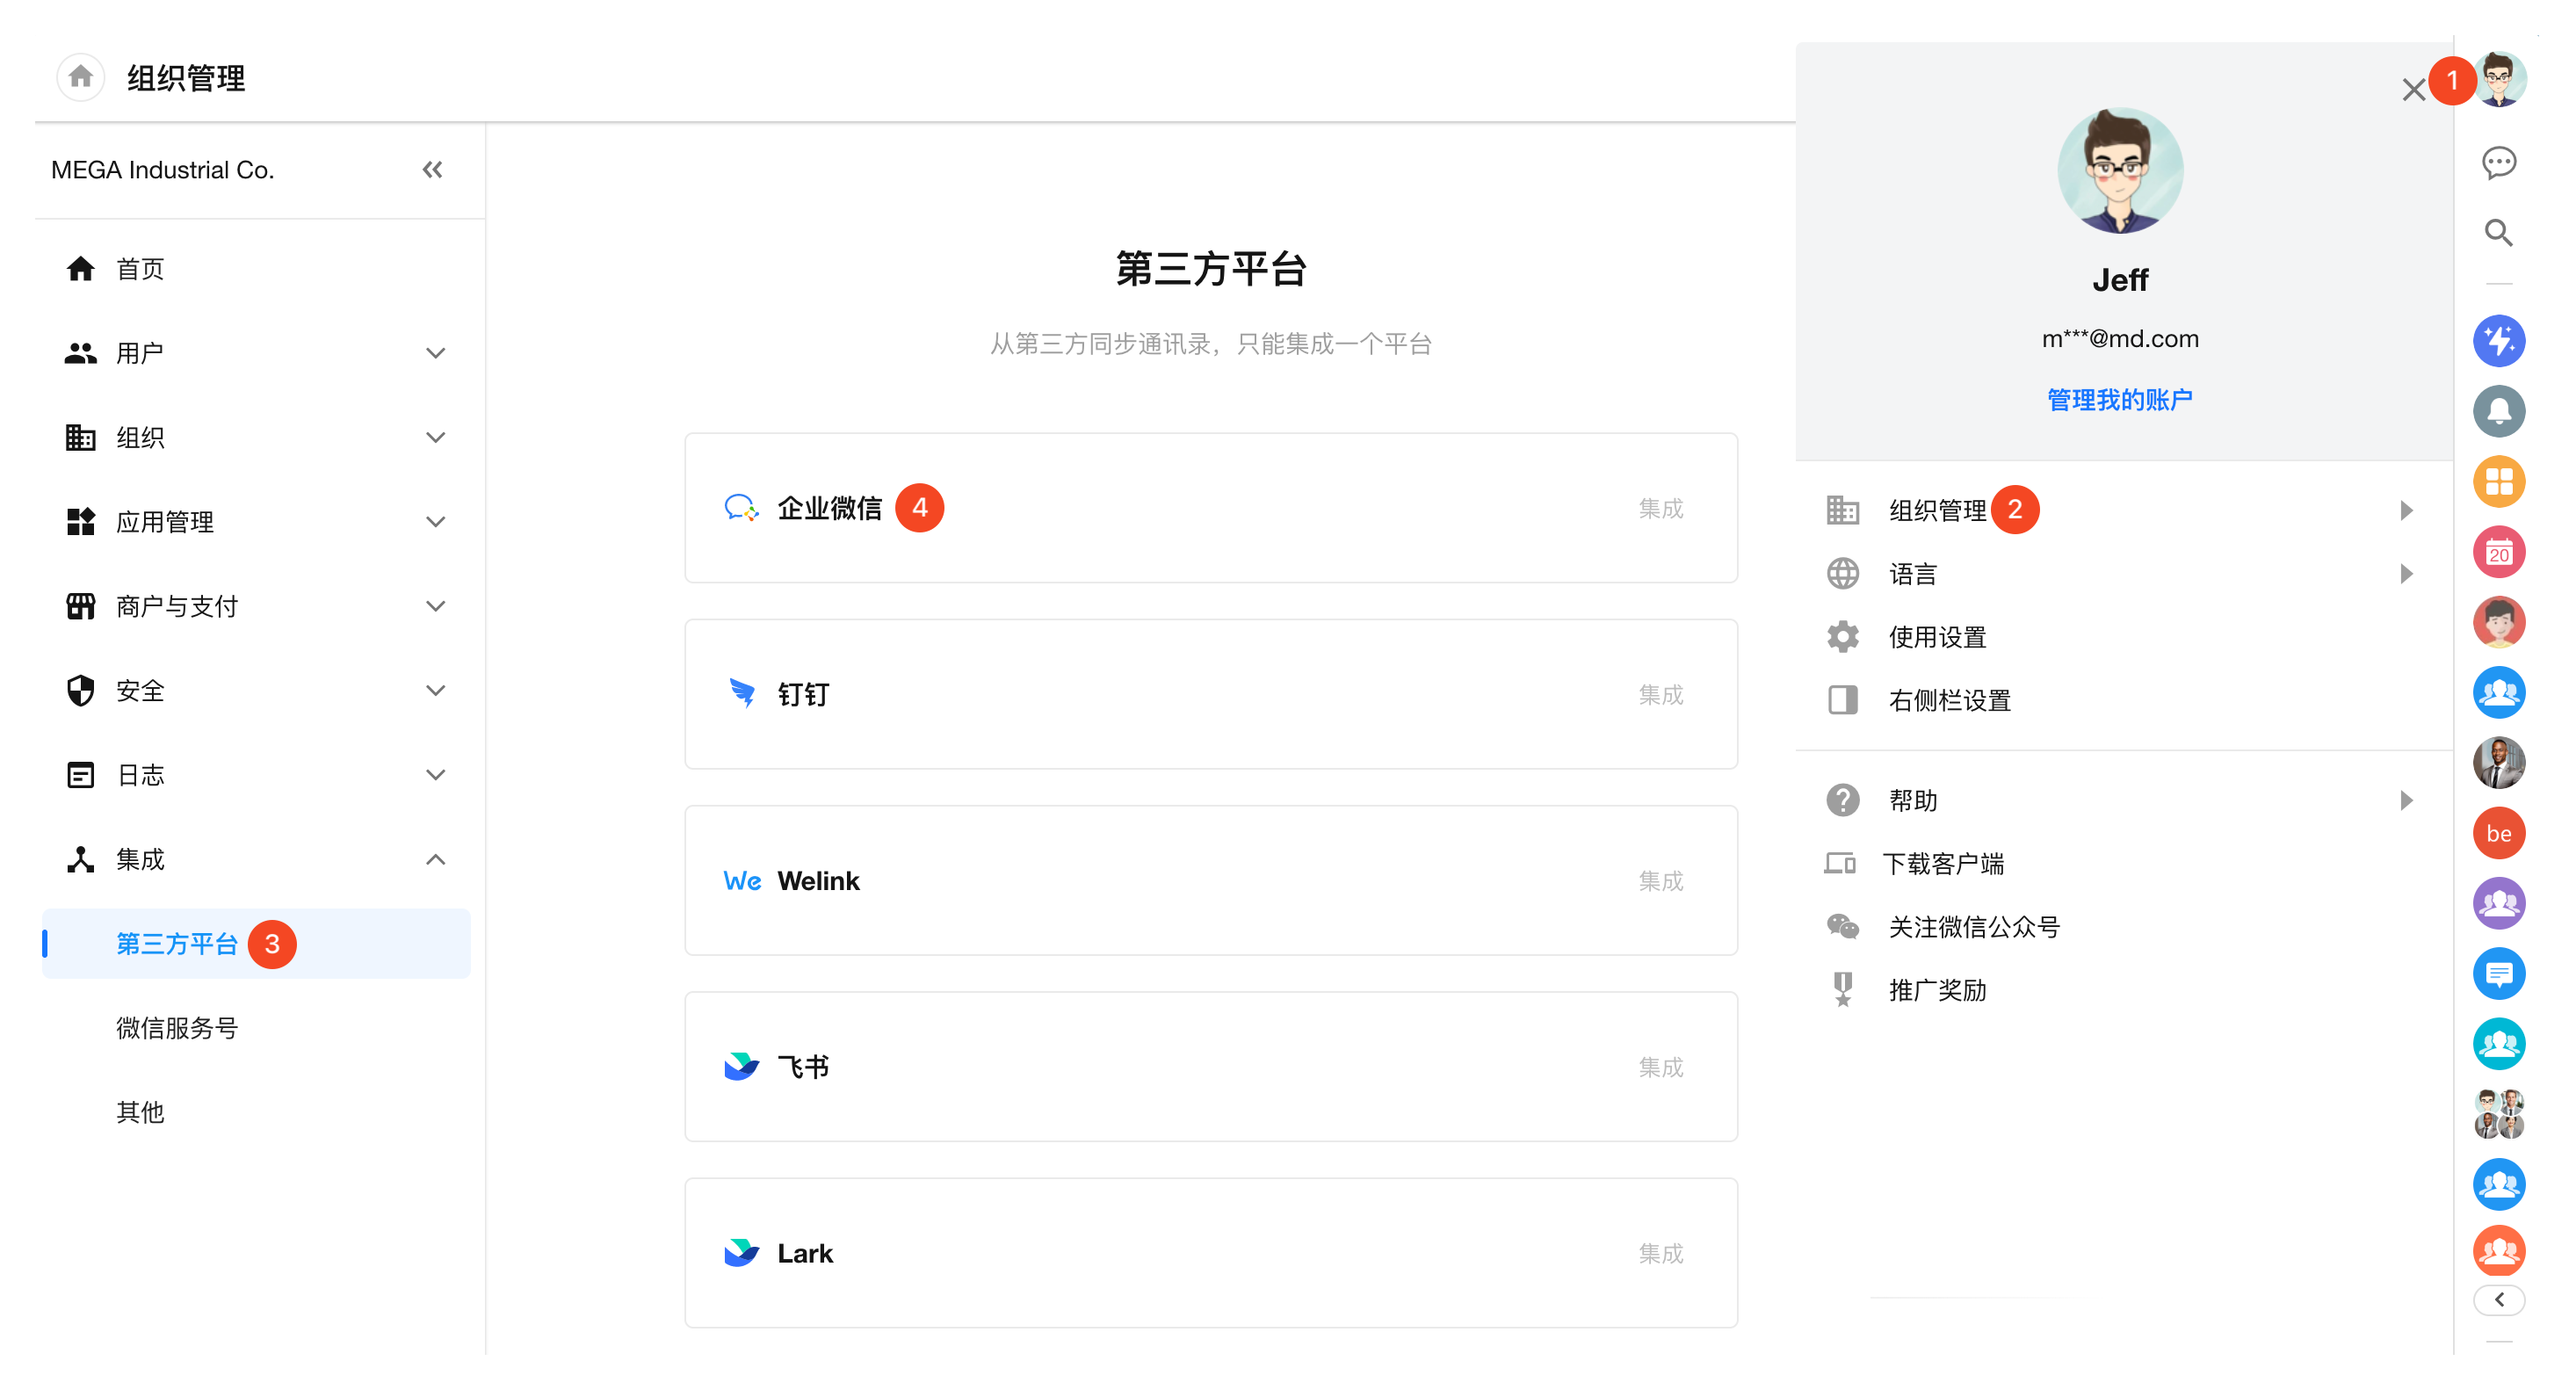Click Jeff's large profile avatar
The width and height of the screenshot is (2576, 1390).
tap(2119, 171)
